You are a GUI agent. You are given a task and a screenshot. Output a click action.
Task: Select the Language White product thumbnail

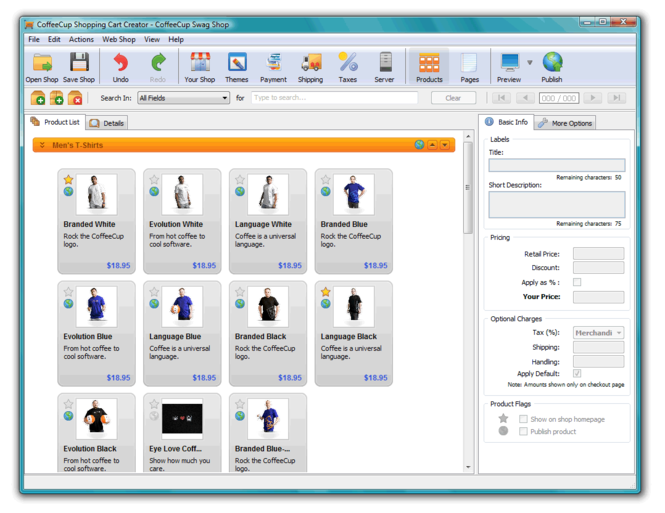[x=268, y=194]
